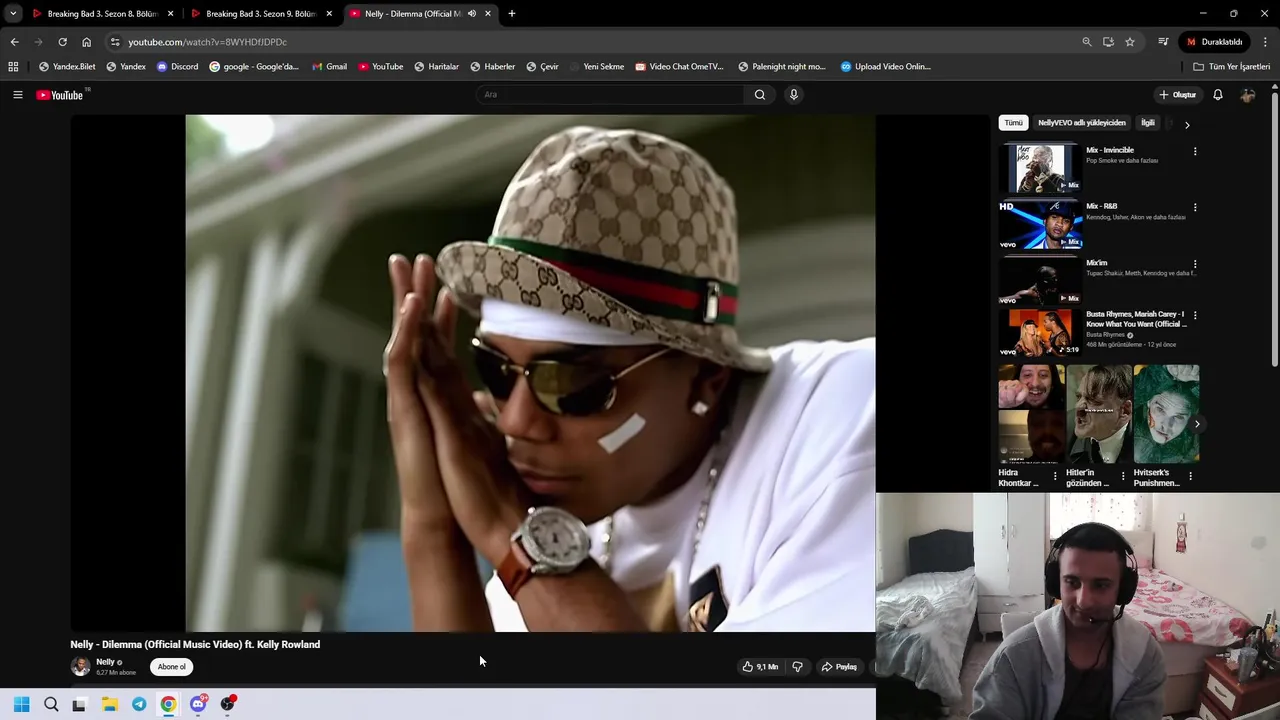Open Chrome three-dot menu
This screenshot has width=1280, height=720.
[x=1265, y=42]
